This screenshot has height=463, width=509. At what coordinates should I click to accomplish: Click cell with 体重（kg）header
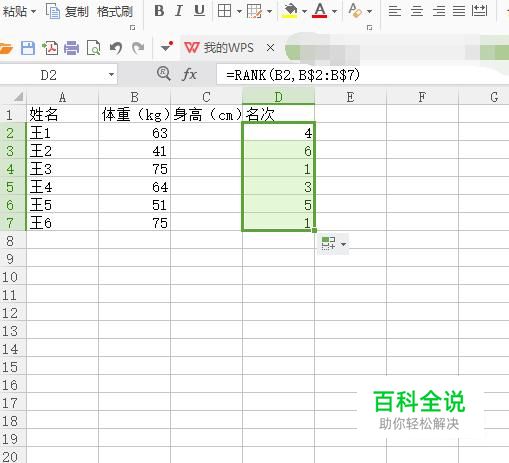point(134,115)
